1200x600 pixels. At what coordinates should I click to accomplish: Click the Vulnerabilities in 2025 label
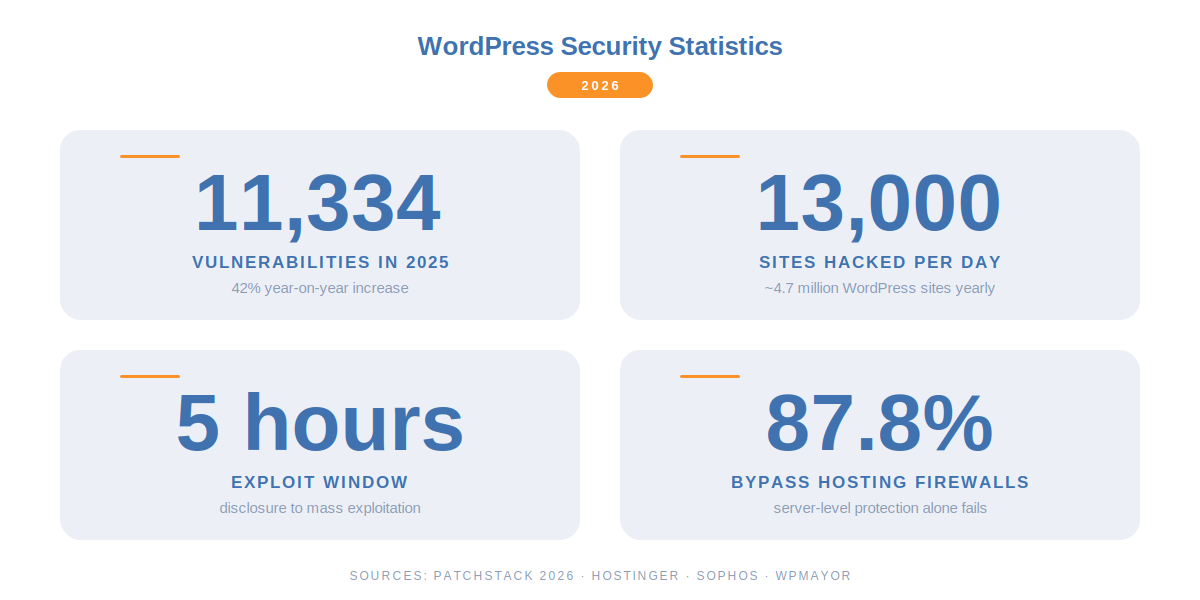(320, 262)
